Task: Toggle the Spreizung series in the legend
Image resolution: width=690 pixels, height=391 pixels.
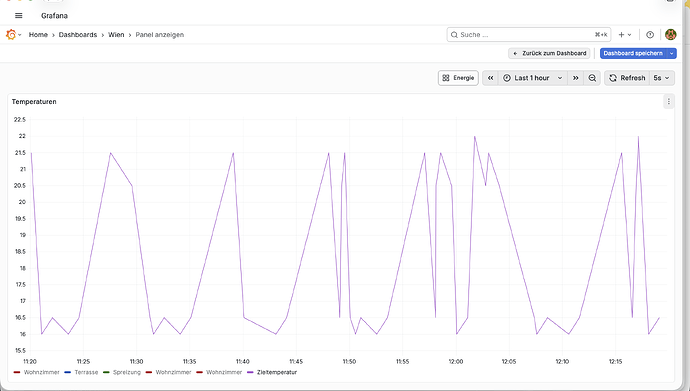Action: click(127, 372)
